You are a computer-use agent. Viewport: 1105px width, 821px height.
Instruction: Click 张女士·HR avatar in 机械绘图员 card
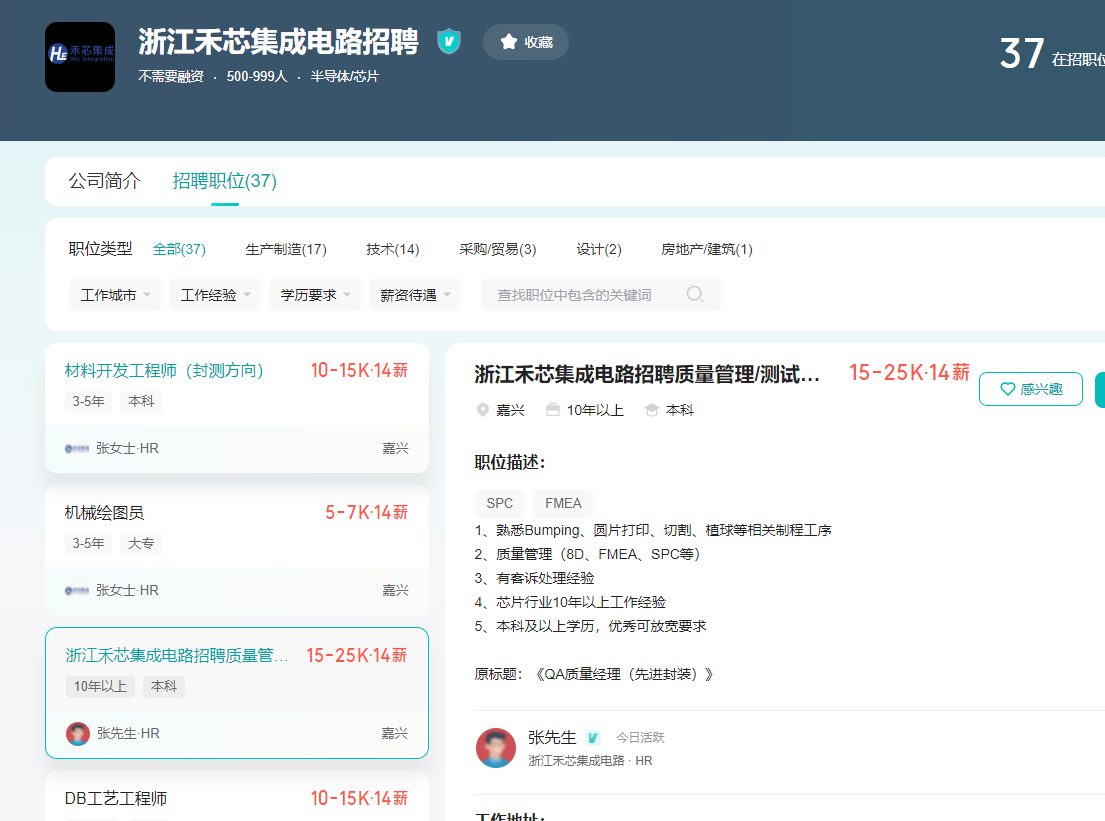pos(77,591)
